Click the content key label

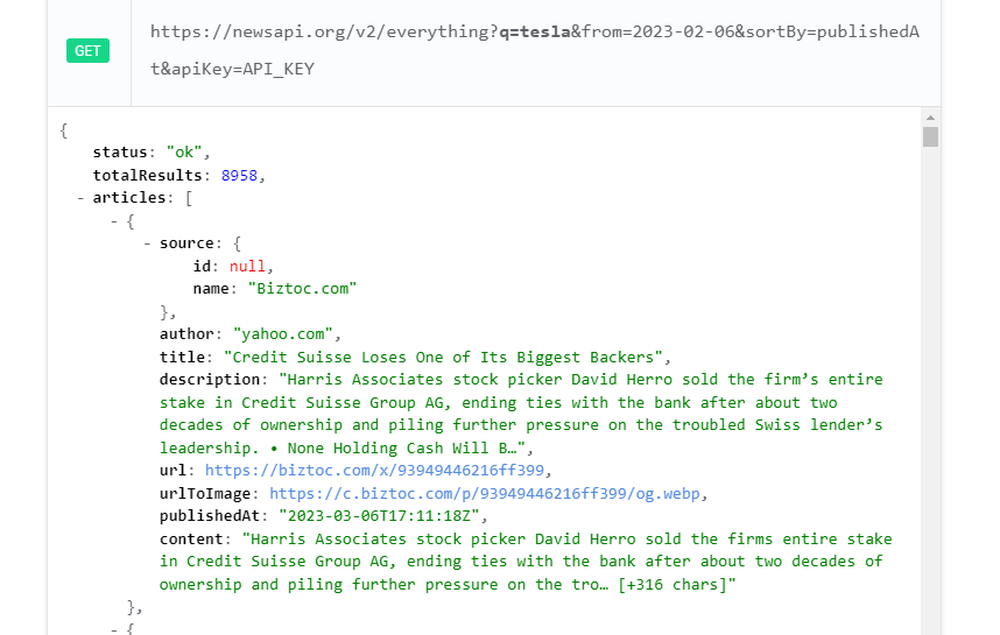click(x=191, y=539)
